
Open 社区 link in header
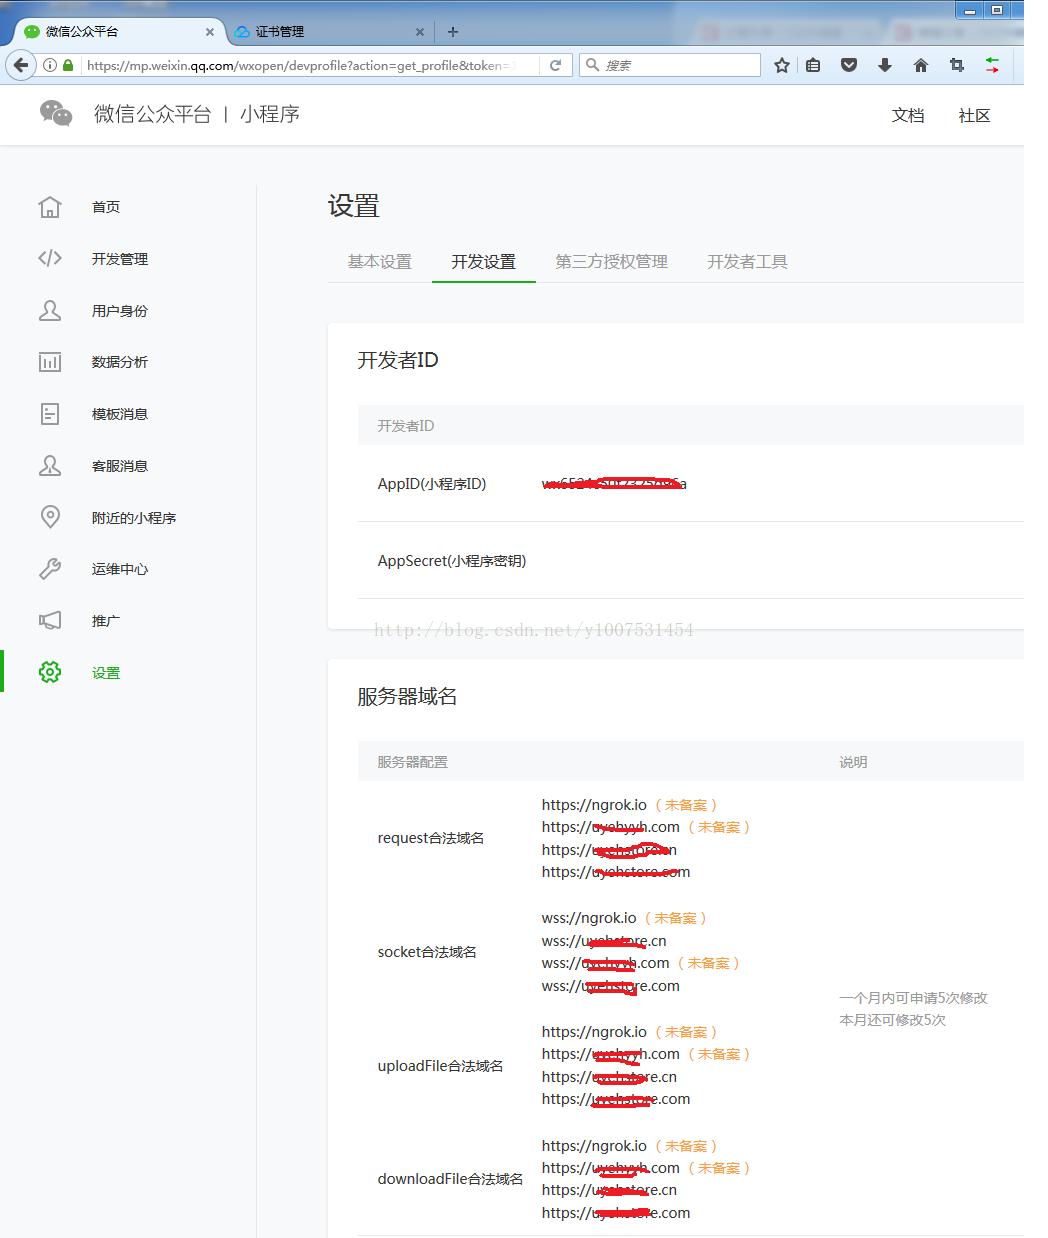(x=974, y=116)
